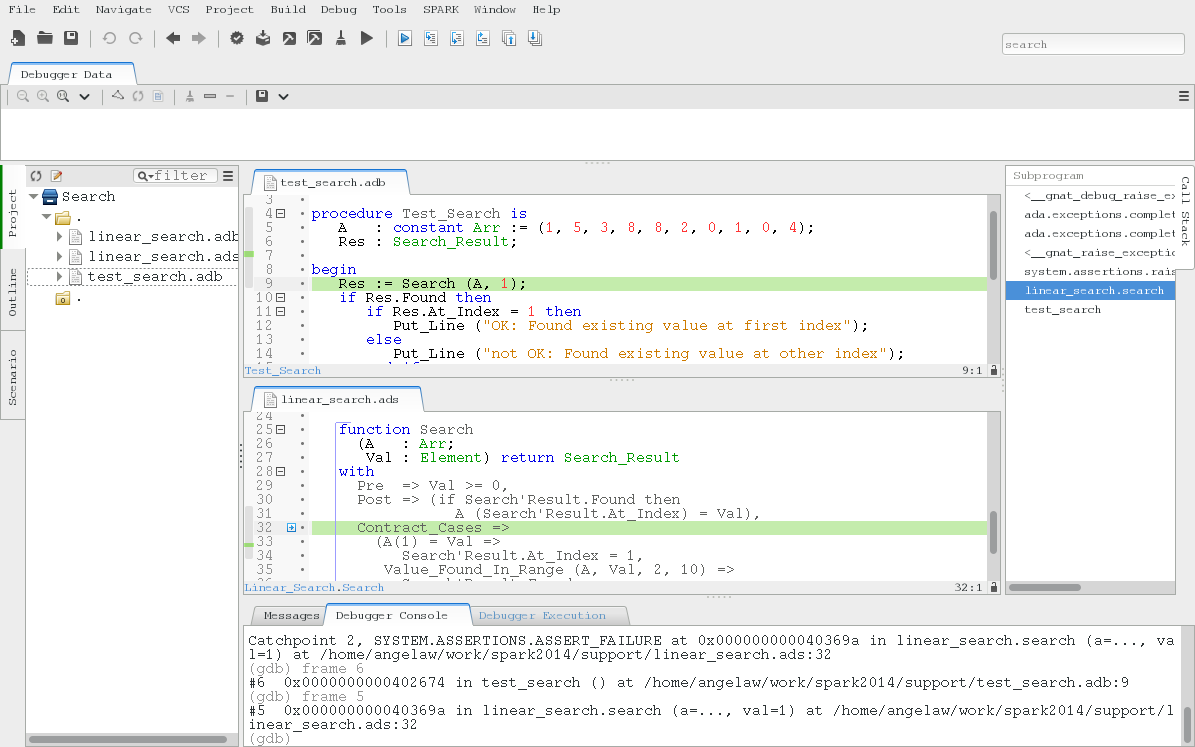Viewport: 1195px width, 747px height.
Task: Zoom in on Debugger Data view
Action: [43, 96]
